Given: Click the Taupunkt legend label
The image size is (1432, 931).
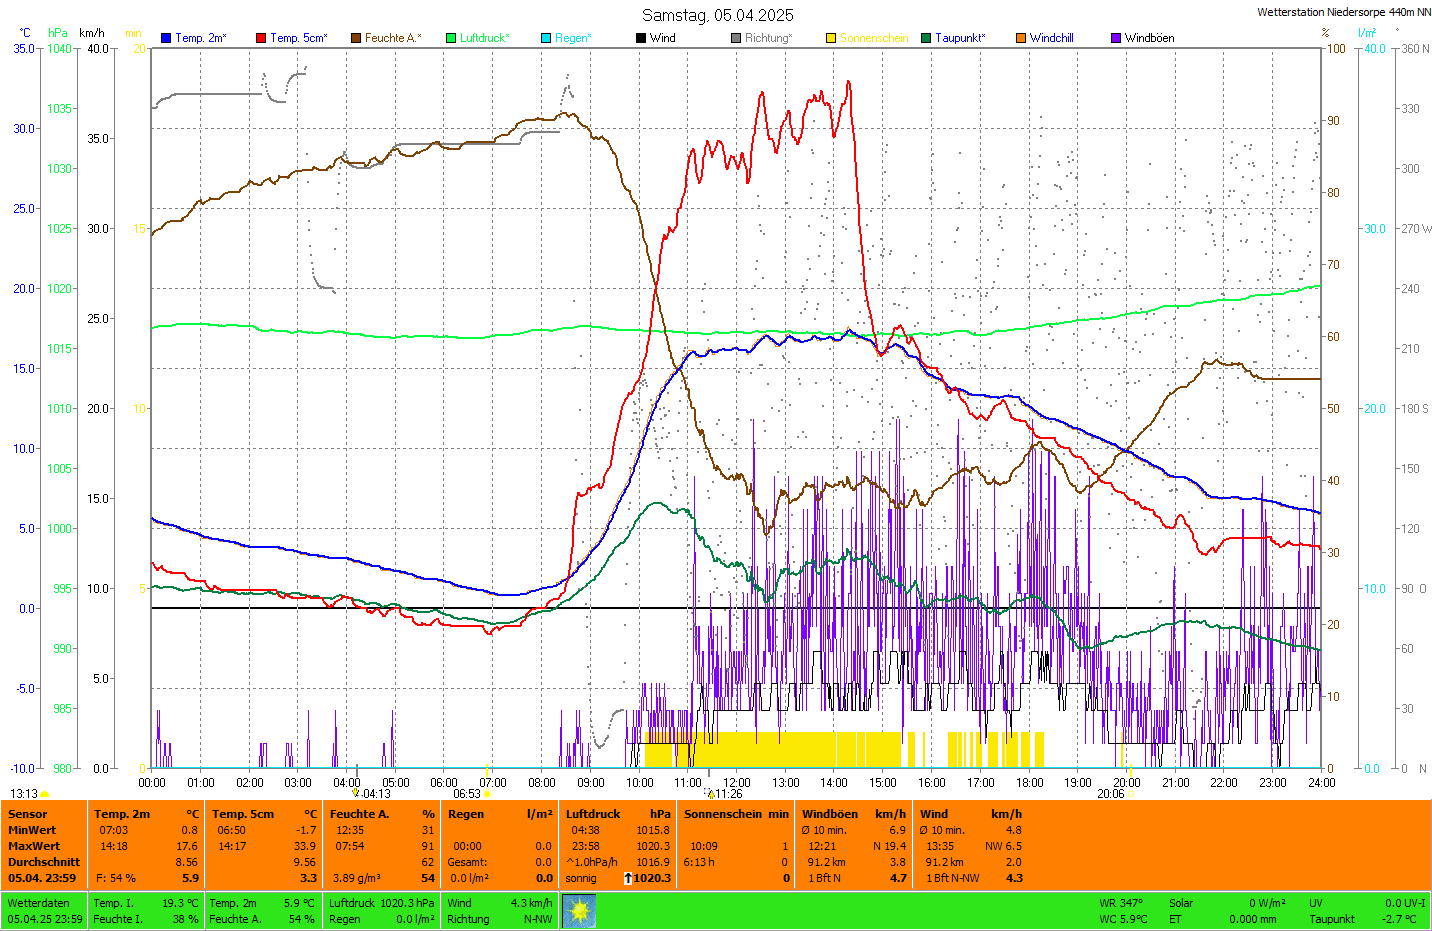Looking at the screenshot, I should pyautogui.click(x=960, y=38).
